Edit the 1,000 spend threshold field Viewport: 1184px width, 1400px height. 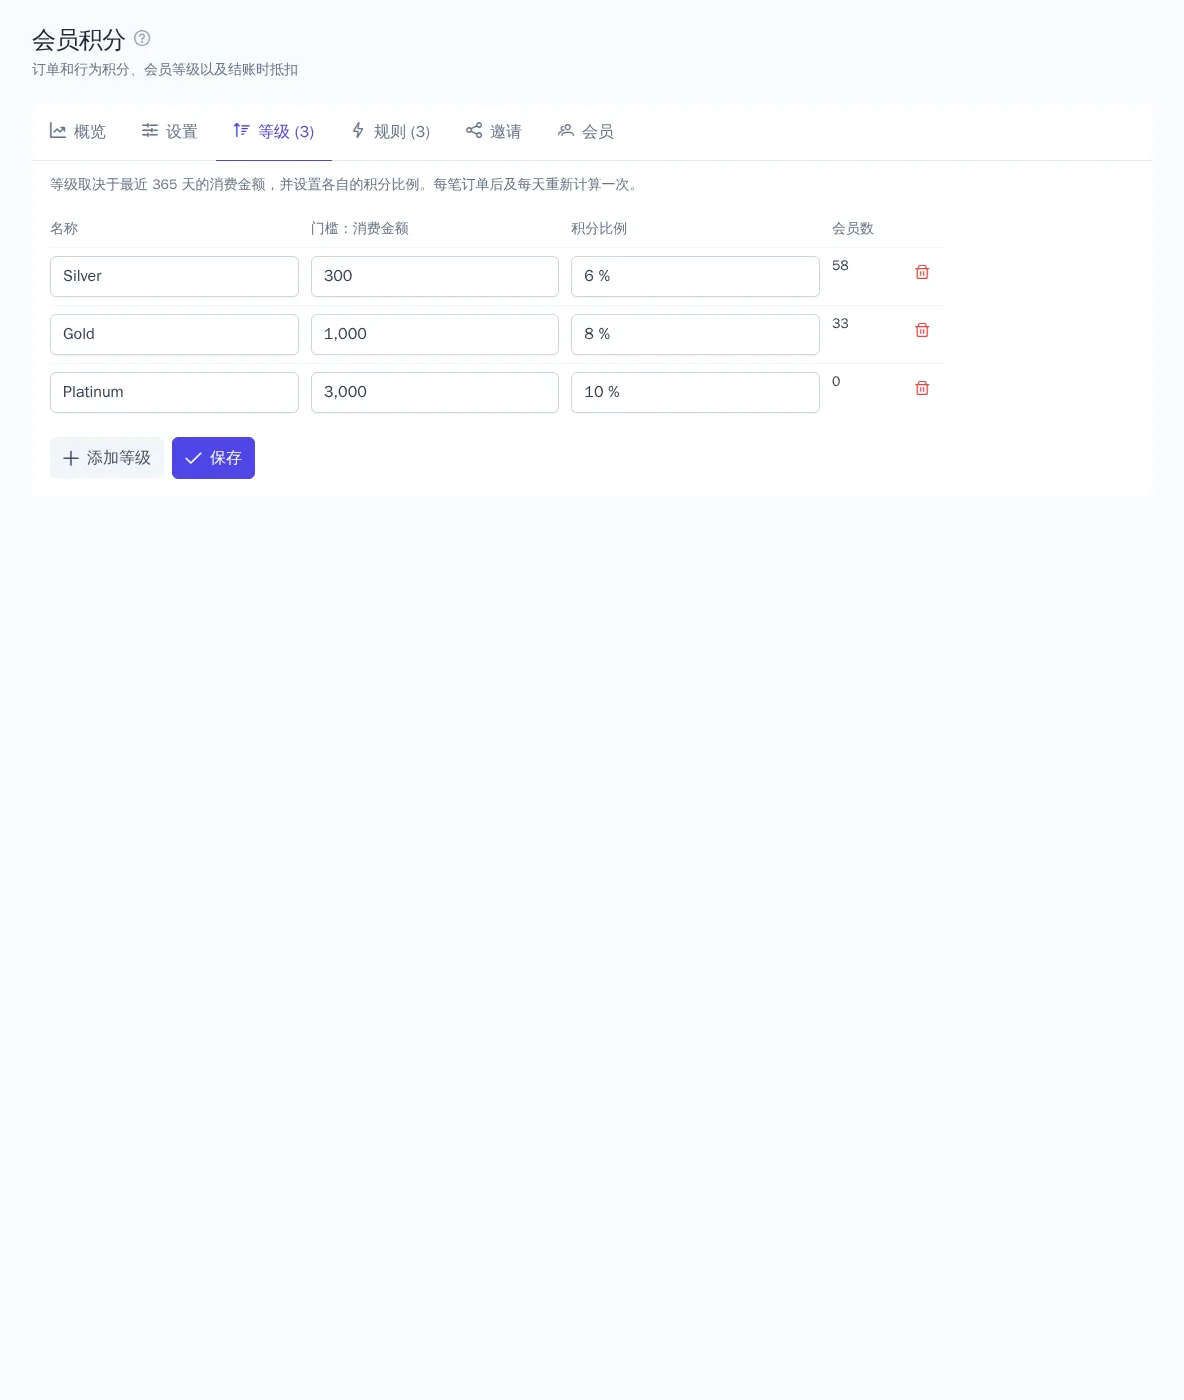[435, 334]
